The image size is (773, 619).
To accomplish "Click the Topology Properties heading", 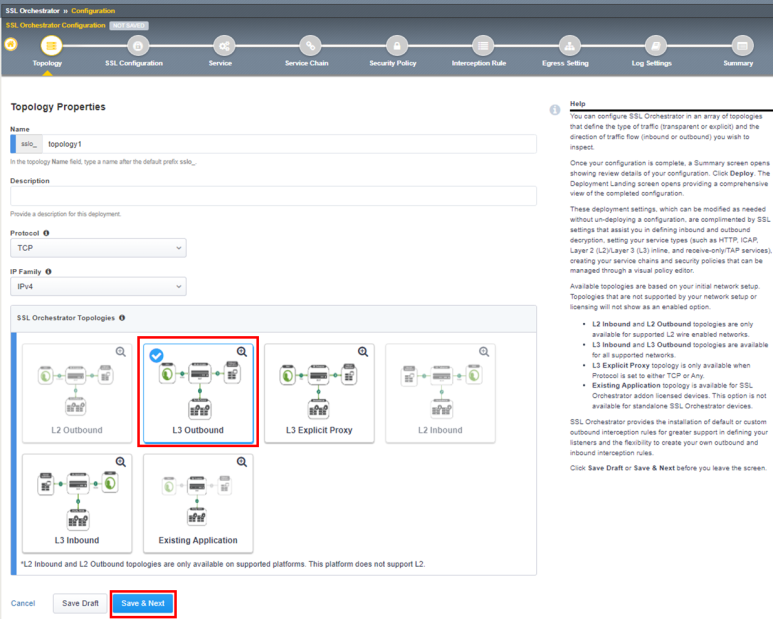I will point(58,107).
